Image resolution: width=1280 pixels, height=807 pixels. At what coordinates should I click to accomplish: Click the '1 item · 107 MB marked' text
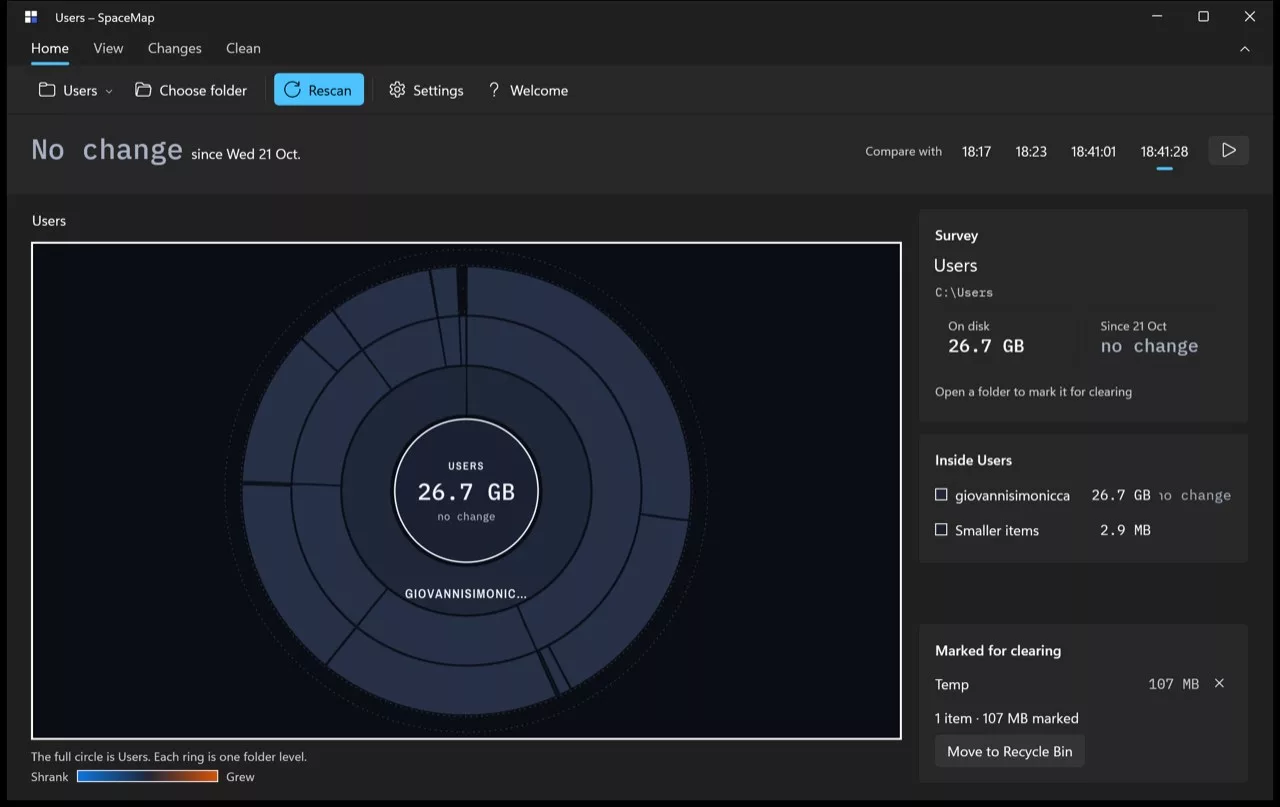(1007, 718)
